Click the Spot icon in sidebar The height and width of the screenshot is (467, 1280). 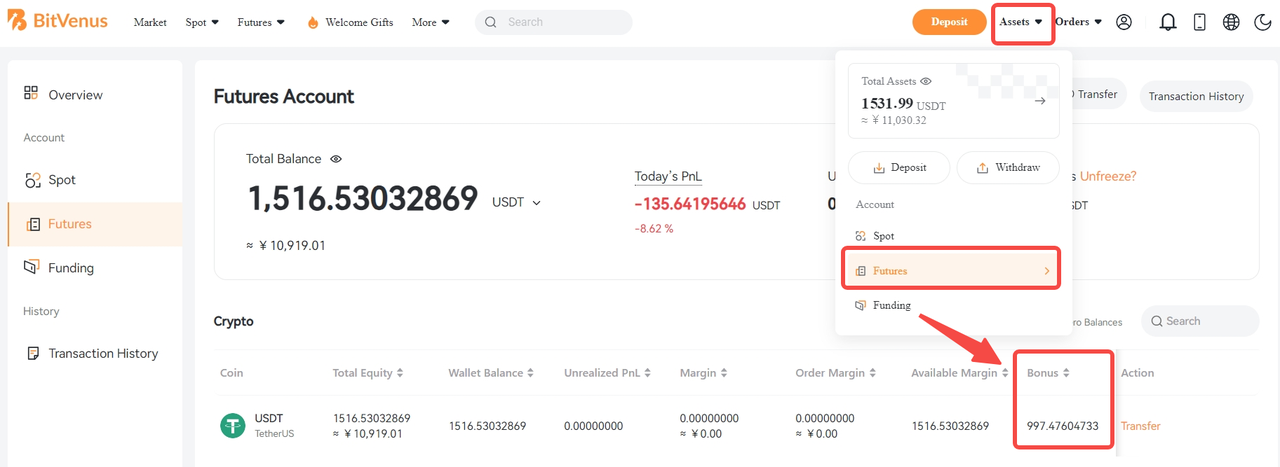(31, 180)
